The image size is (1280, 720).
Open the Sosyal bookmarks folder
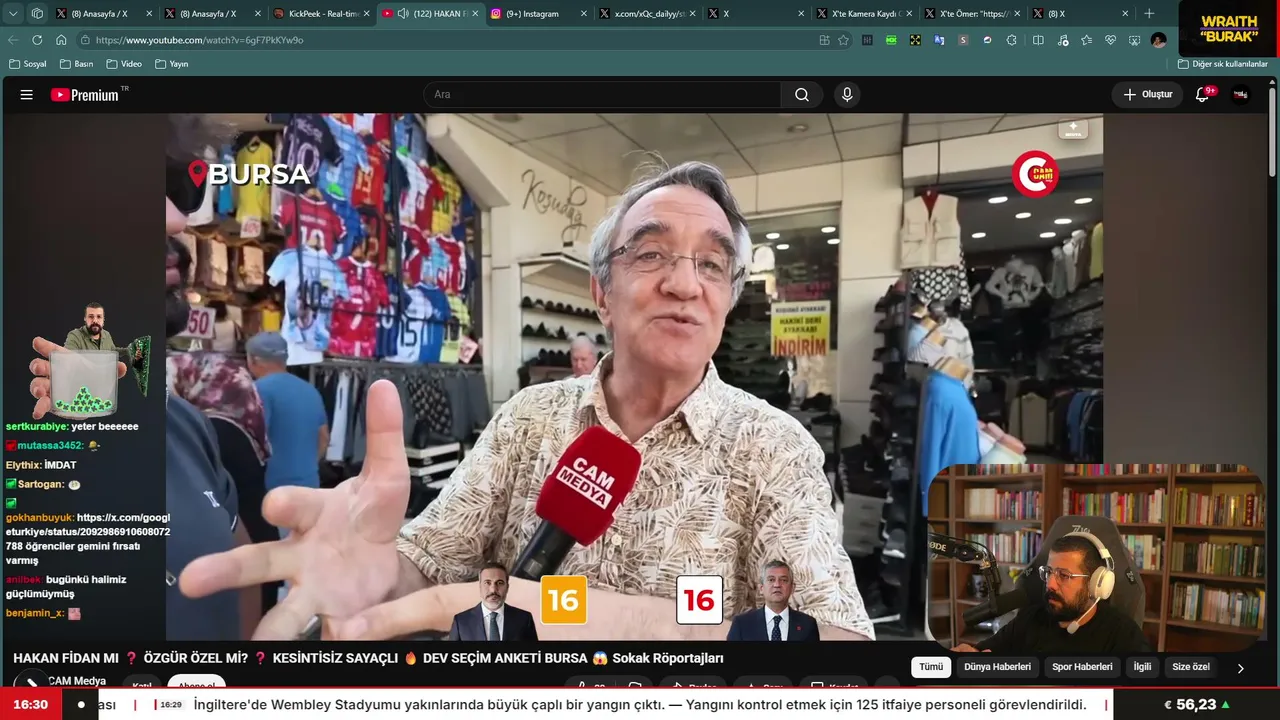(28, 64)
